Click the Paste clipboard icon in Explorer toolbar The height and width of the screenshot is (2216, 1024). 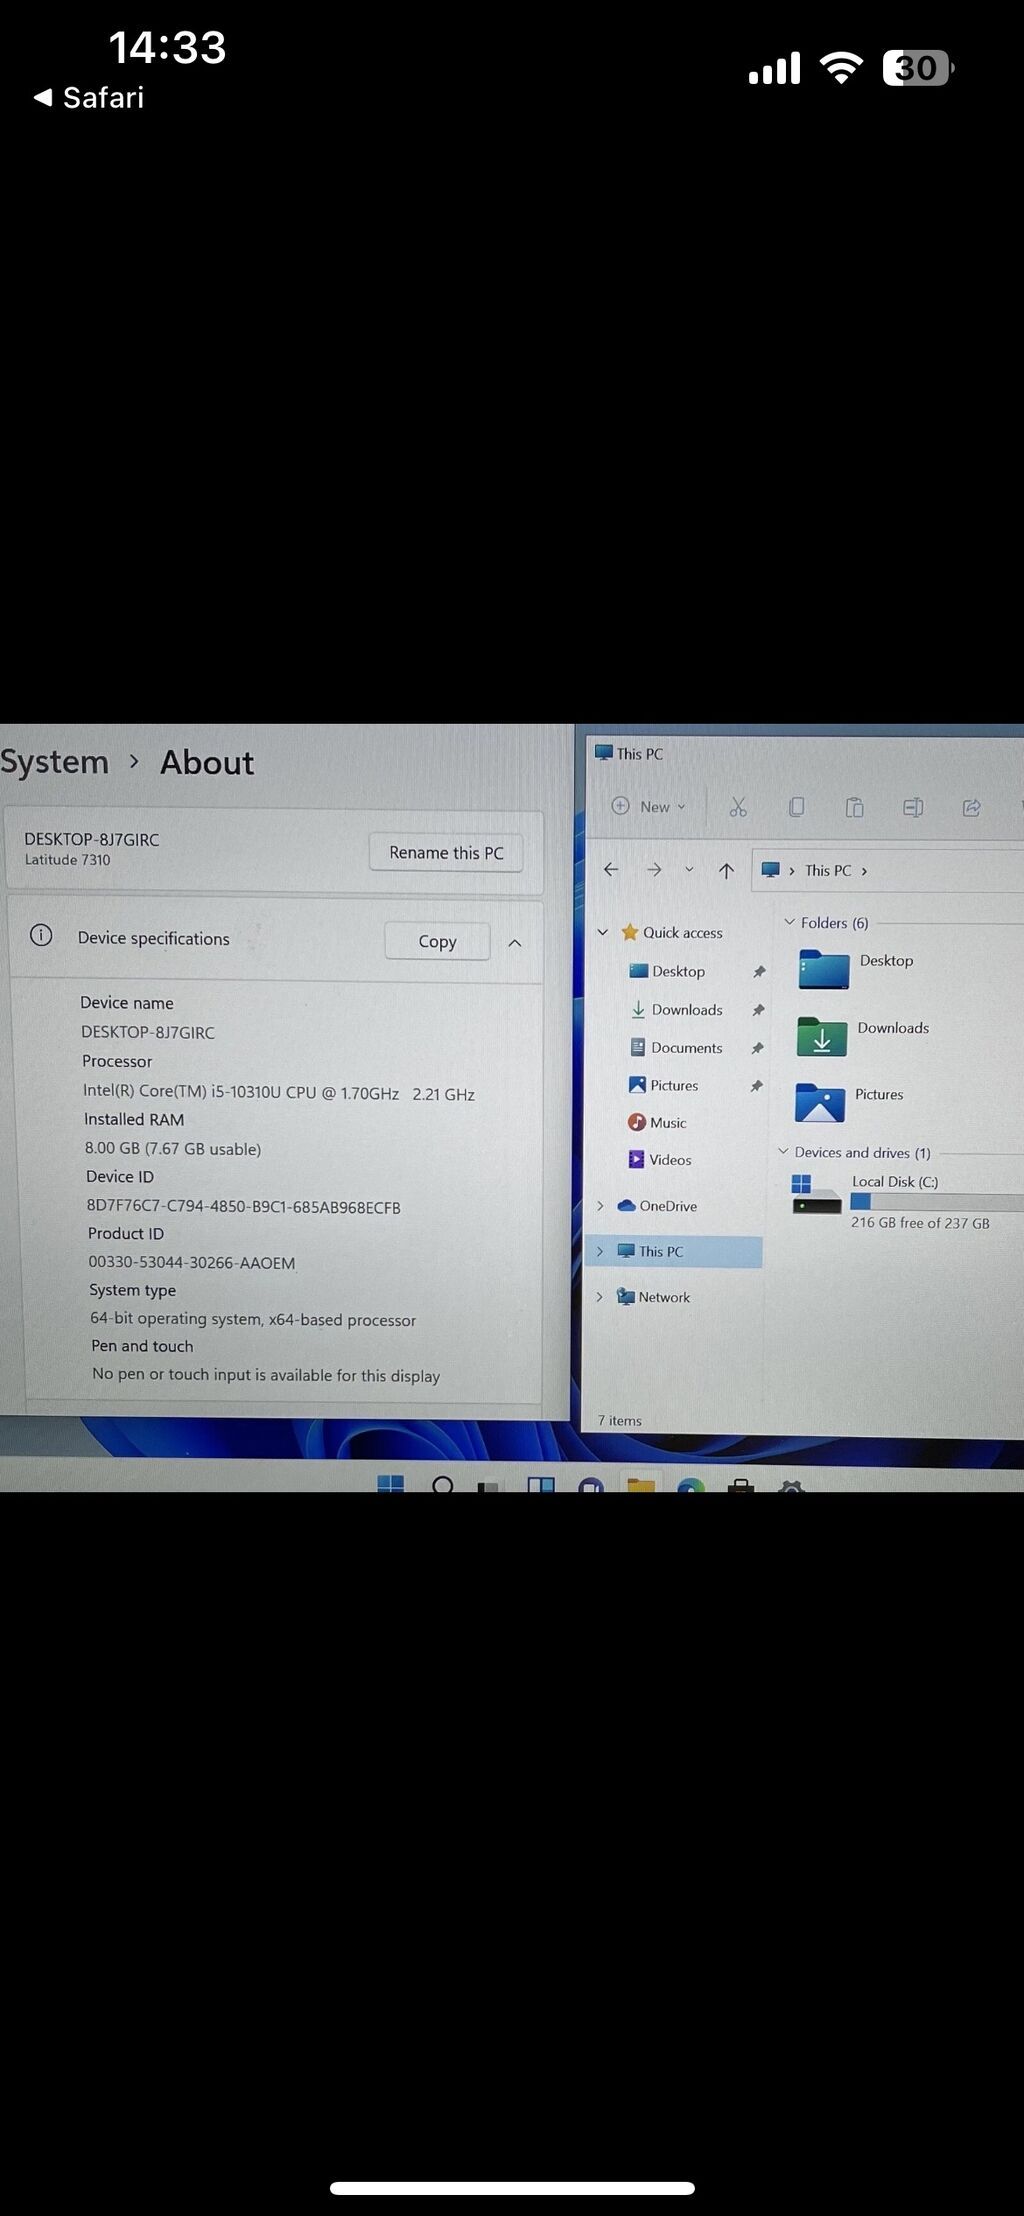pyautogui.click(x=854, y=807)
